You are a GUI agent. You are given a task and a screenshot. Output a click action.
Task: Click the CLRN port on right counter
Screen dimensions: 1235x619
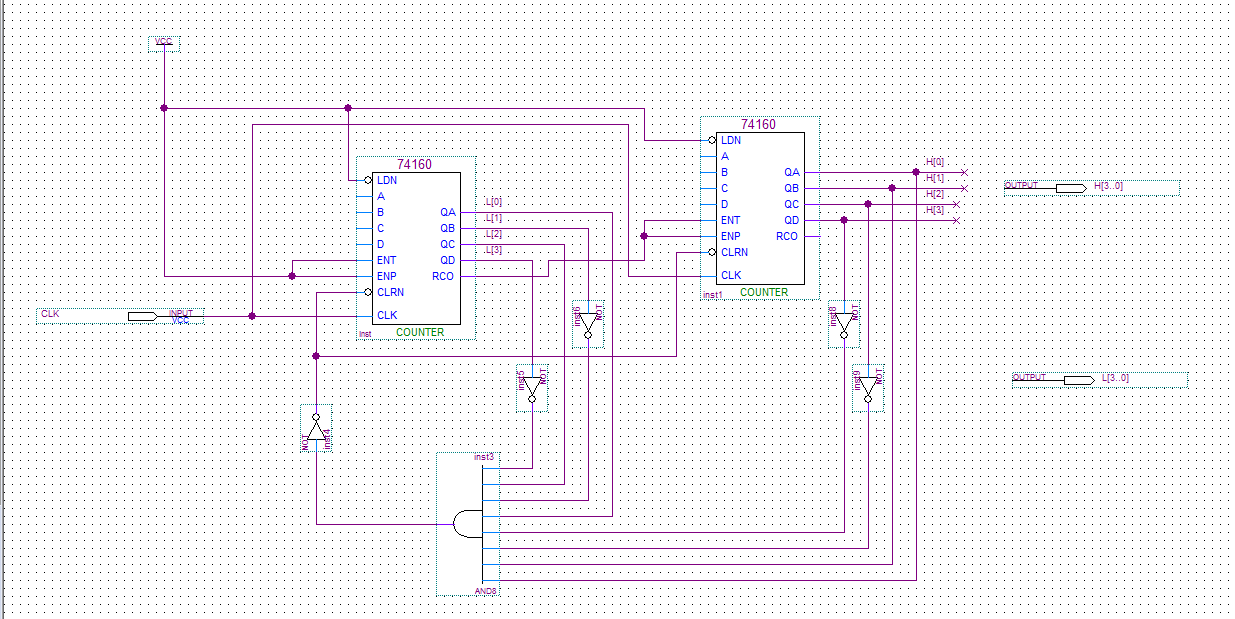pyautogui.click(x=734, y=252)
